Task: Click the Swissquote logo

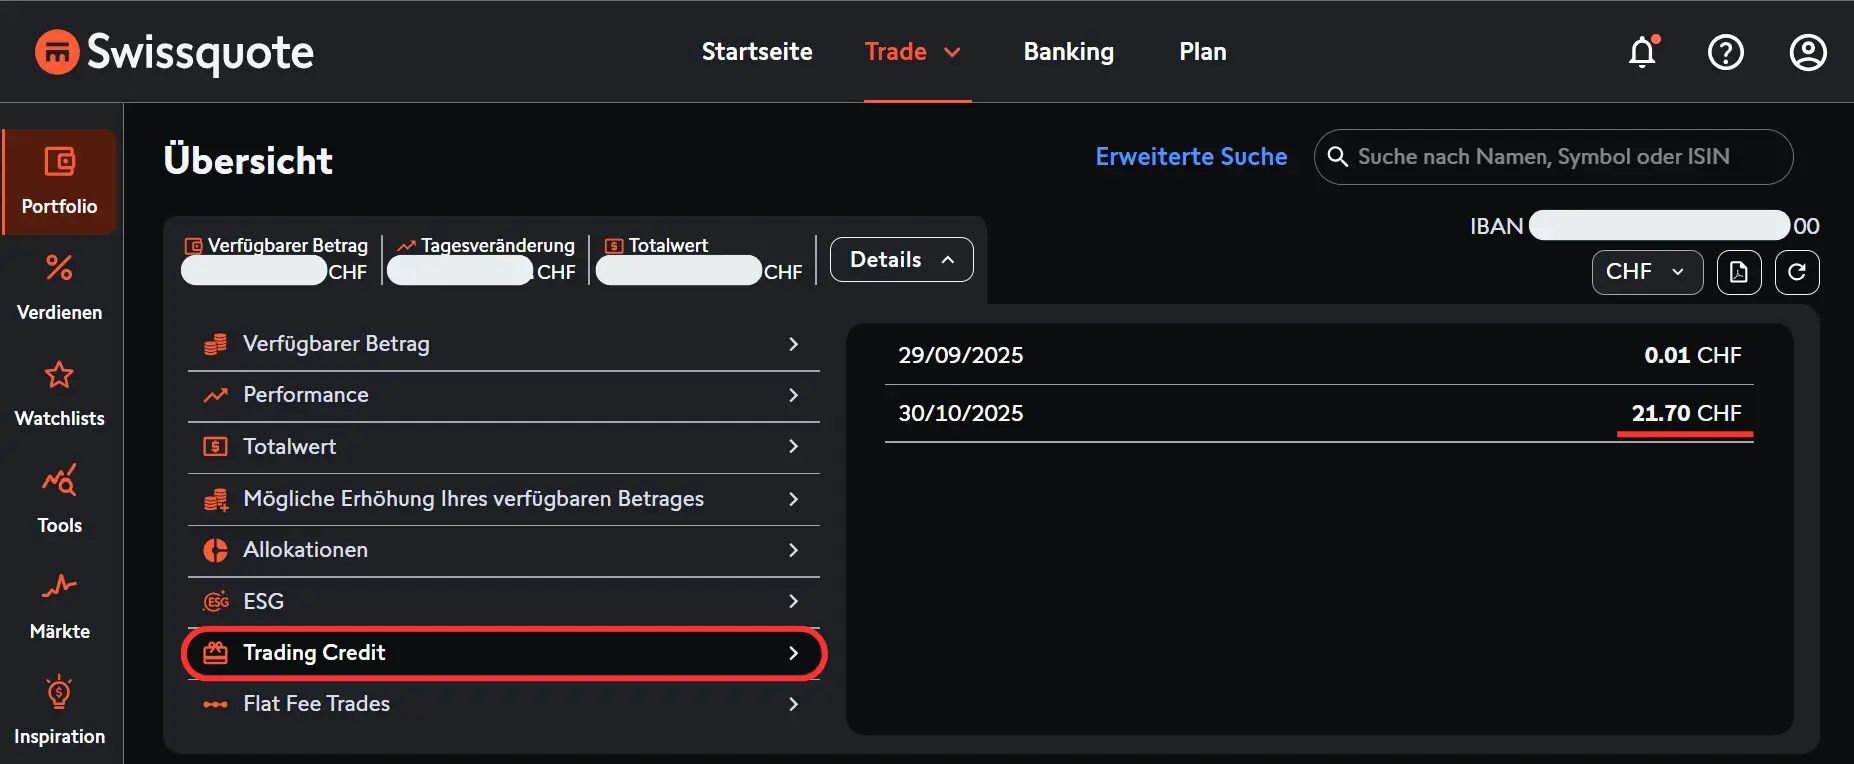Action: point(174,52)
